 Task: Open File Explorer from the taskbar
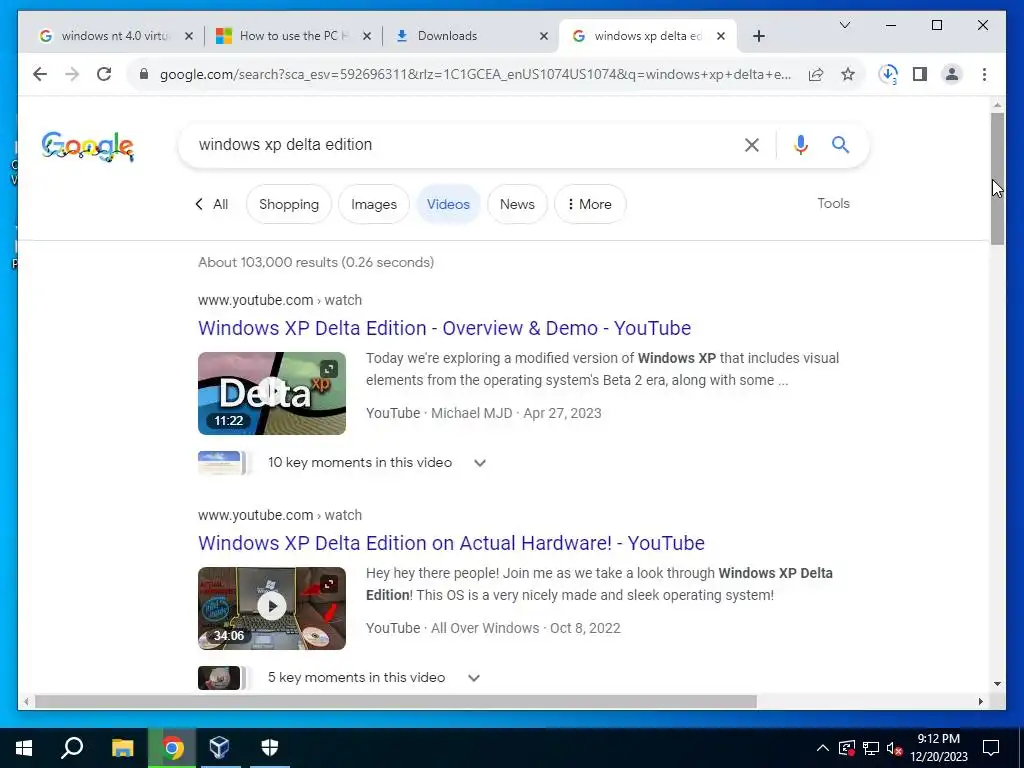pyautogui.click(x=122, y=748)
